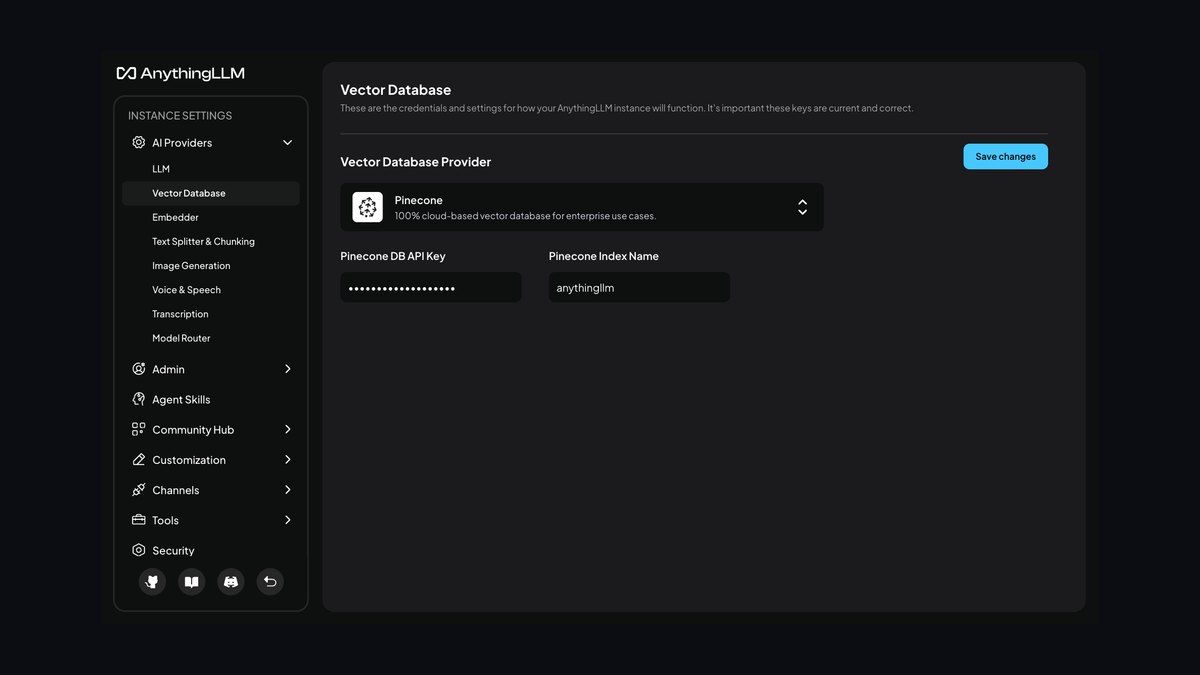Viewport: 1200px width, 675px height.
Task: Click the Admin user icon
Action: (139, 369)
